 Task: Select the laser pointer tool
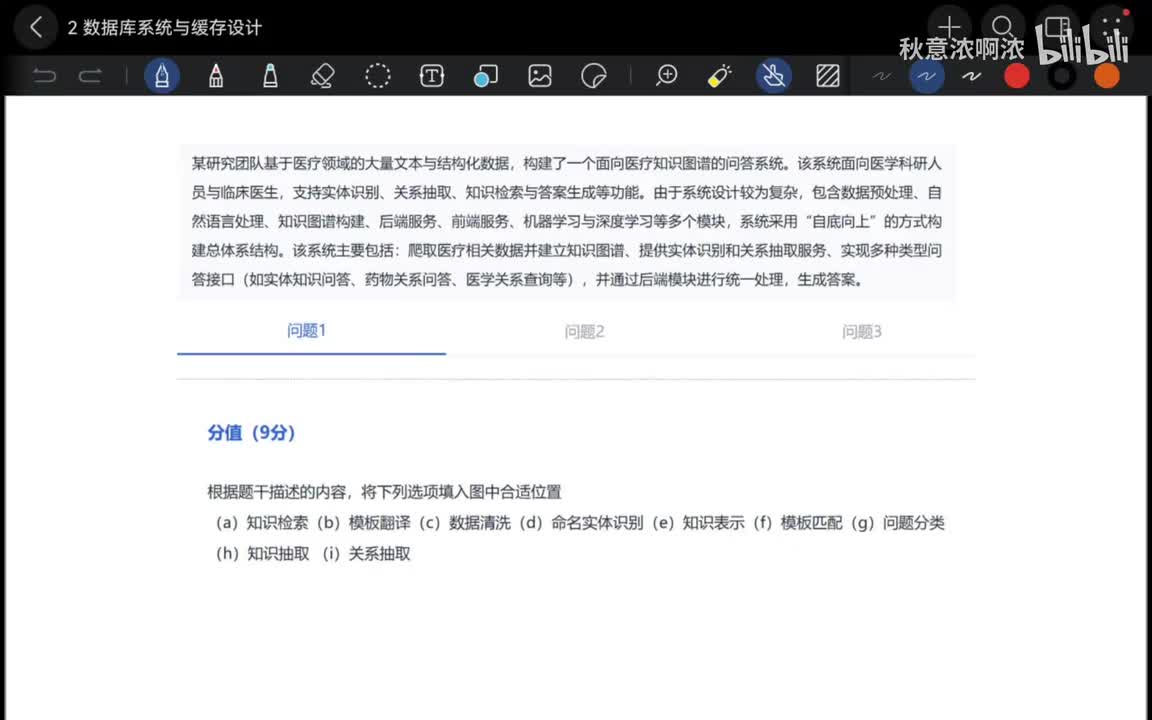point(719,76)
